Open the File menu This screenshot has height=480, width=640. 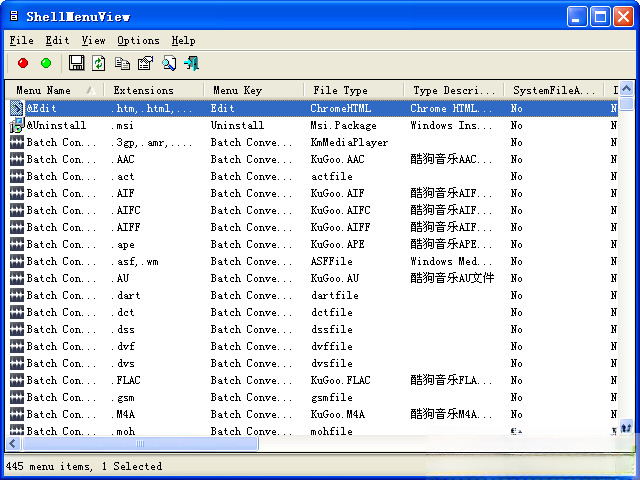22,40
